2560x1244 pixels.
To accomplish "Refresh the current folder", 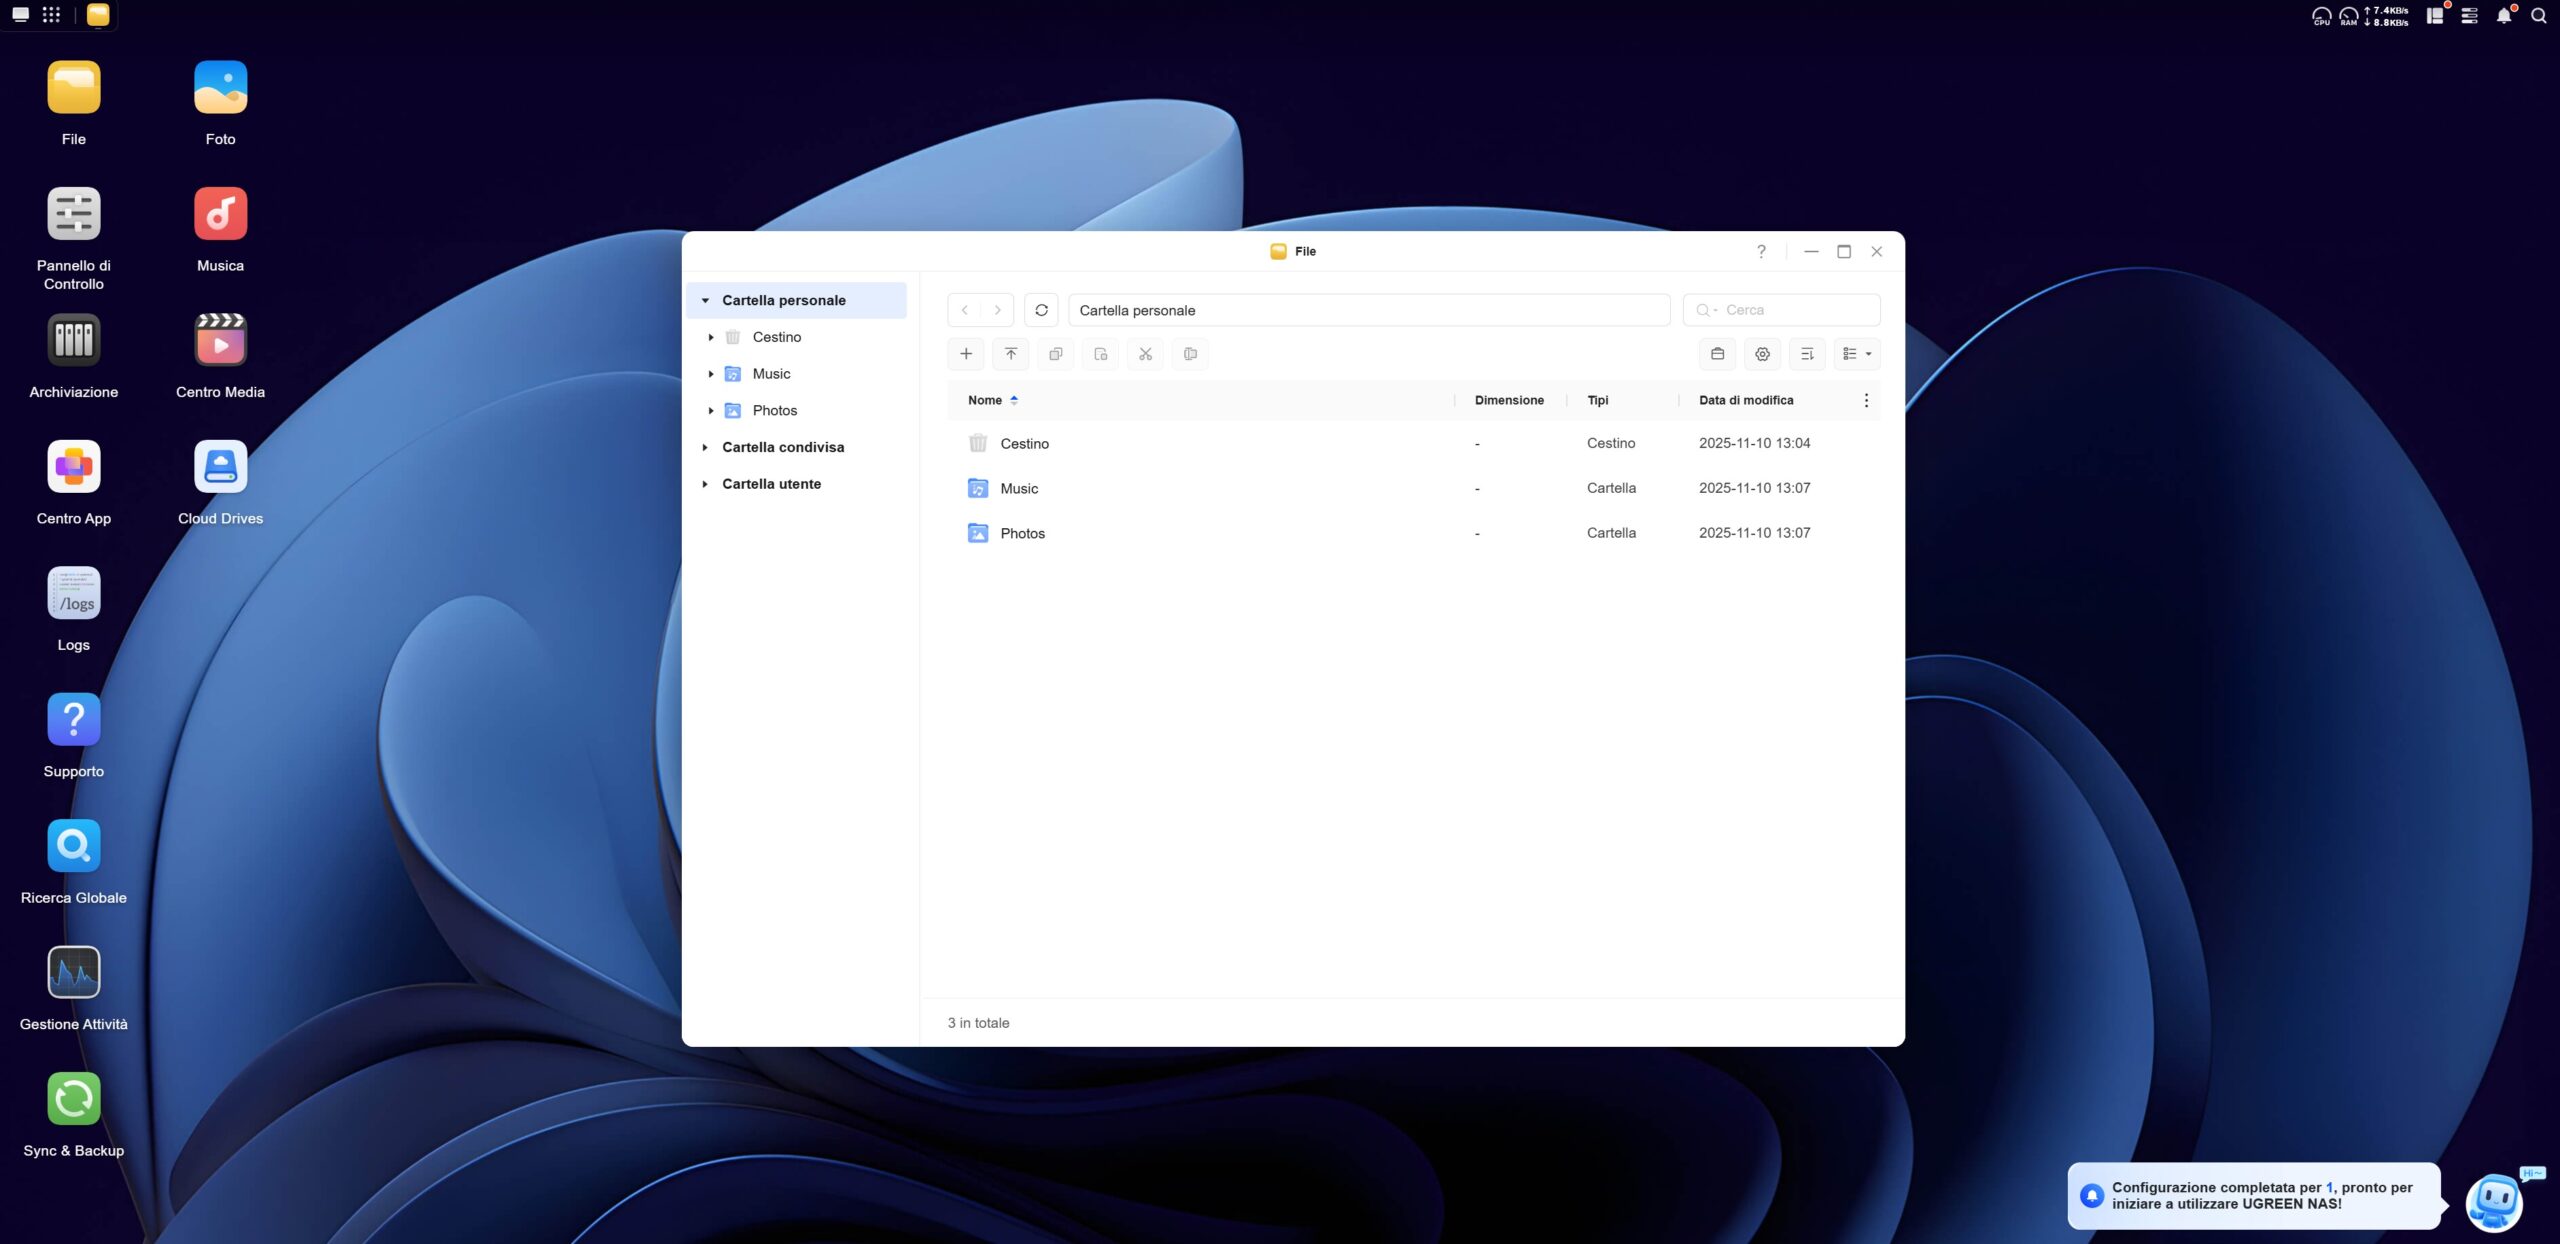I will (x=1041, y=310).
